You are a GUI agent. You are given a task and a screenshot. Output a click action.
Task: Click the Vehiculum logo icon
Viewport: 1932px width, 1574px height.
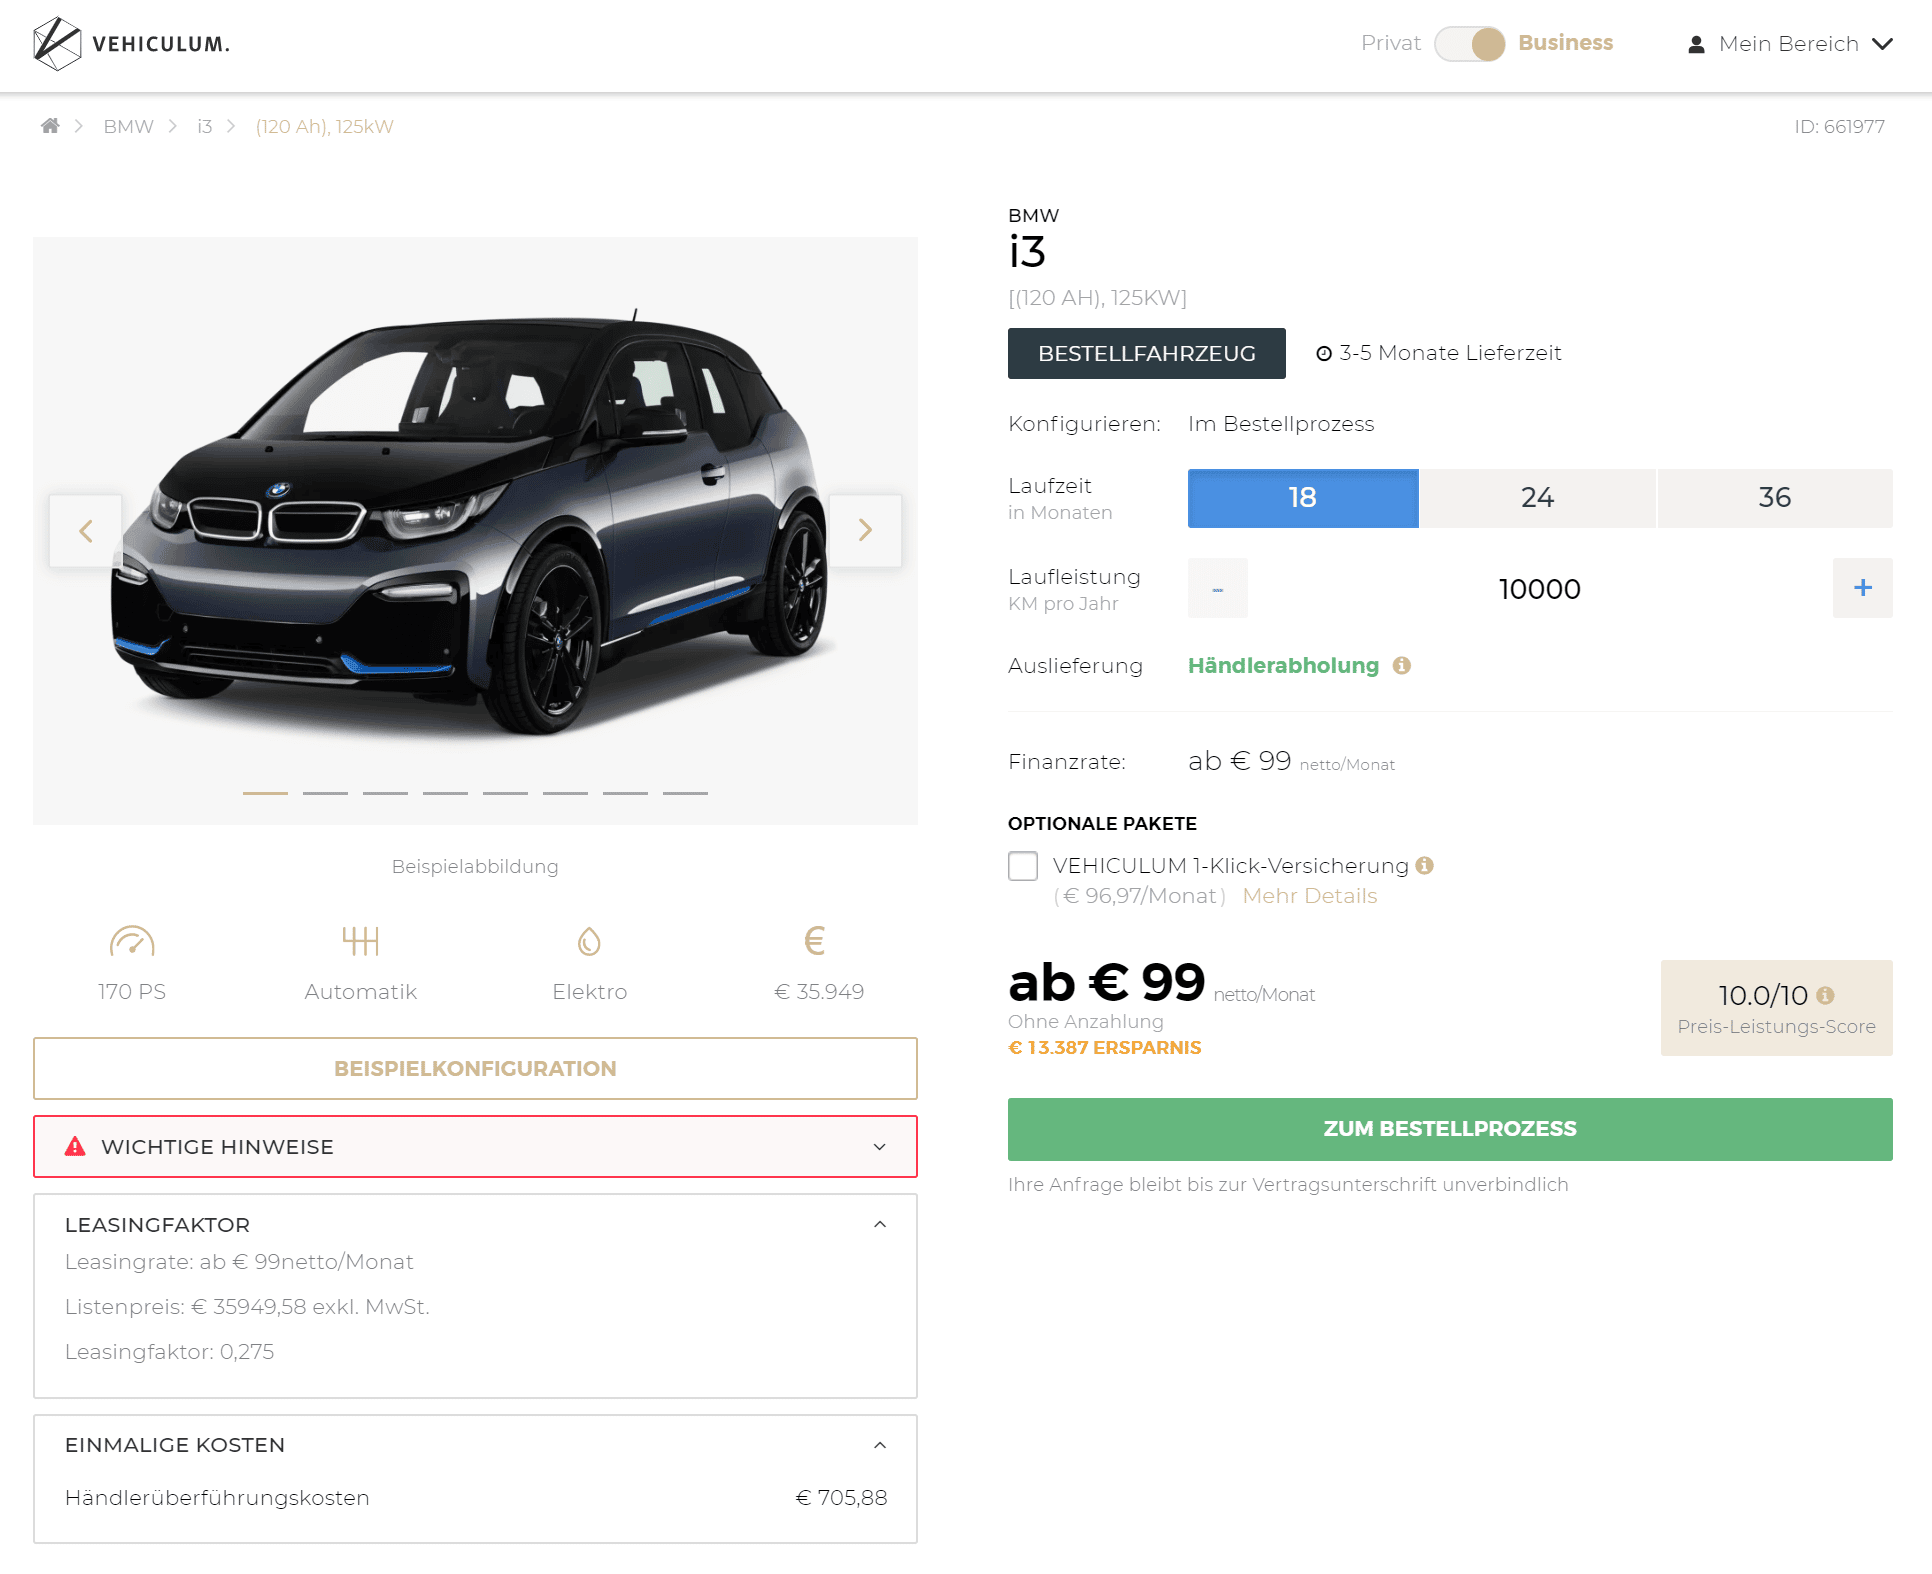pyautogui.click(x=57, y=44)
